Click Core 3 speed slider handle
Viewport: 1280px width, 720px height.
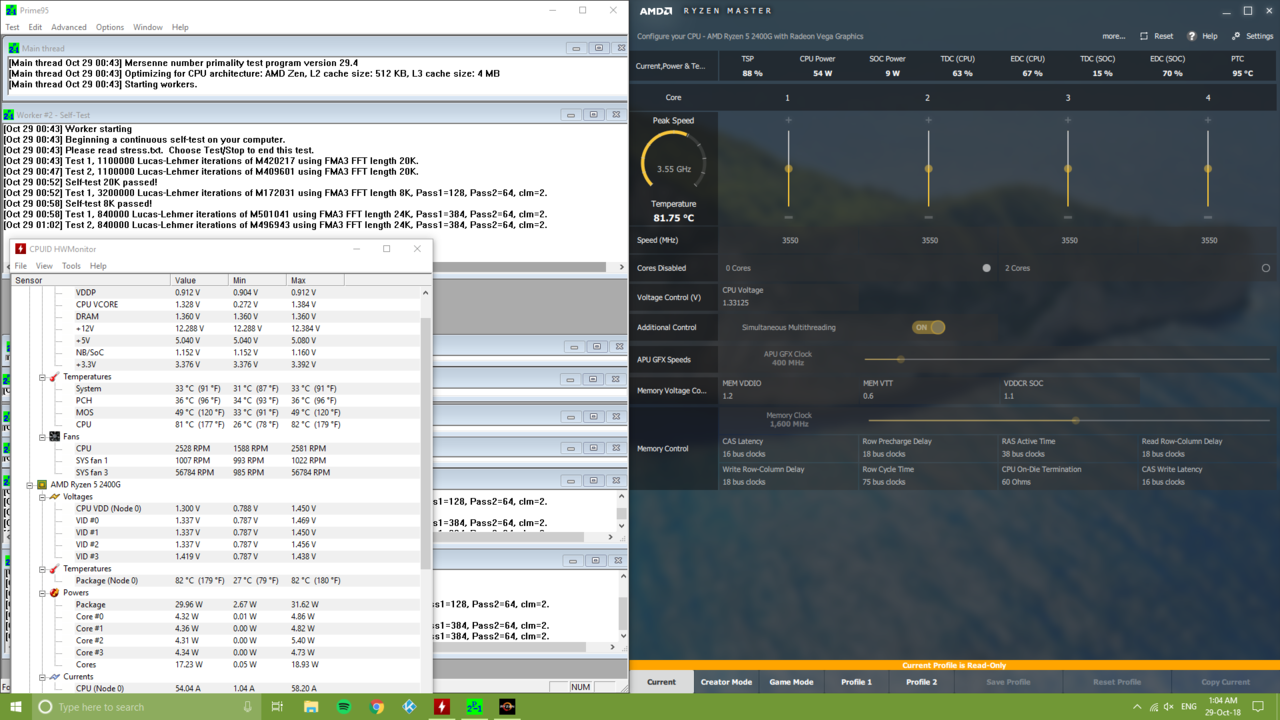1068,169
